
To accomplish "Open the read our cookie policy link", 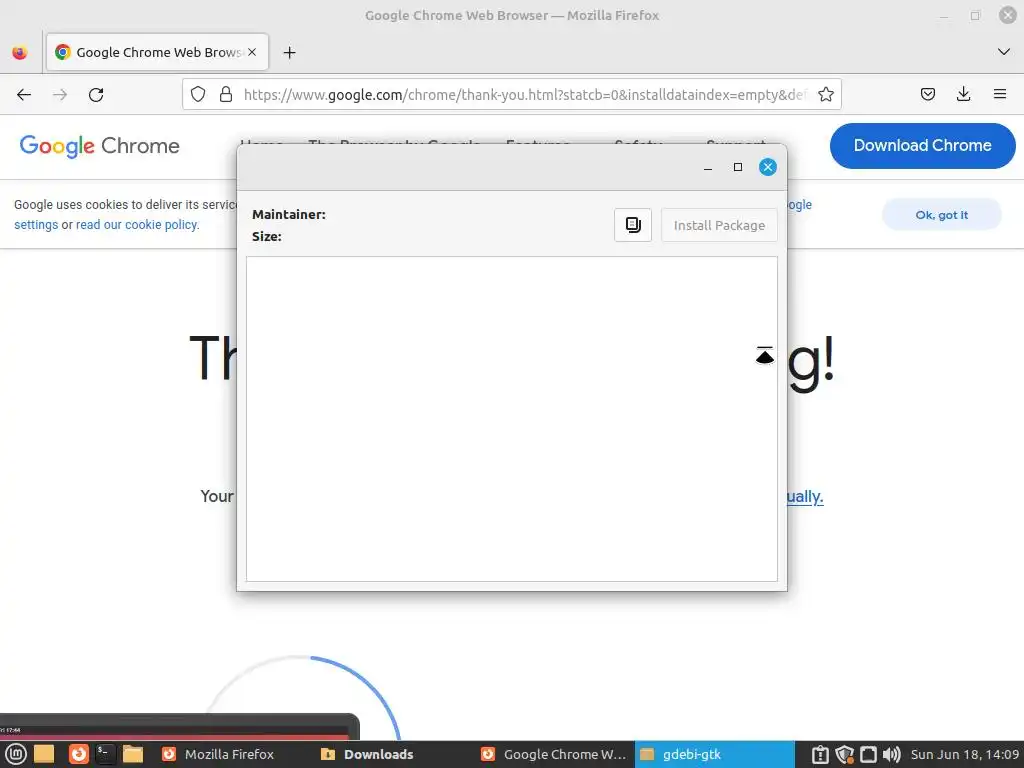I will coord(137,225).
